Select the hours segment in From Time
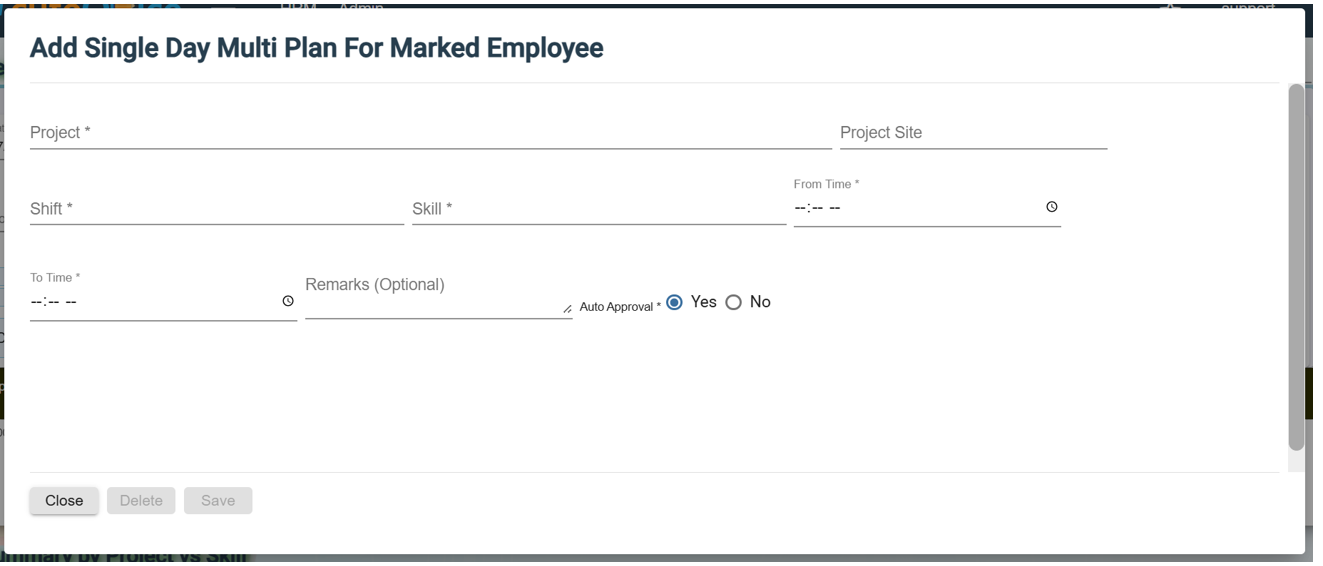 point(800,208)
